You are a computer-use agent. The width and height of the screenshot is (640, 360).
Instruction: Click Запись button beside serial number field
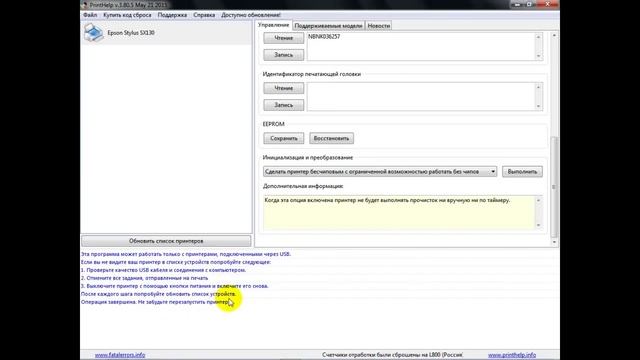pyautogui.click(x=284, y=55)
